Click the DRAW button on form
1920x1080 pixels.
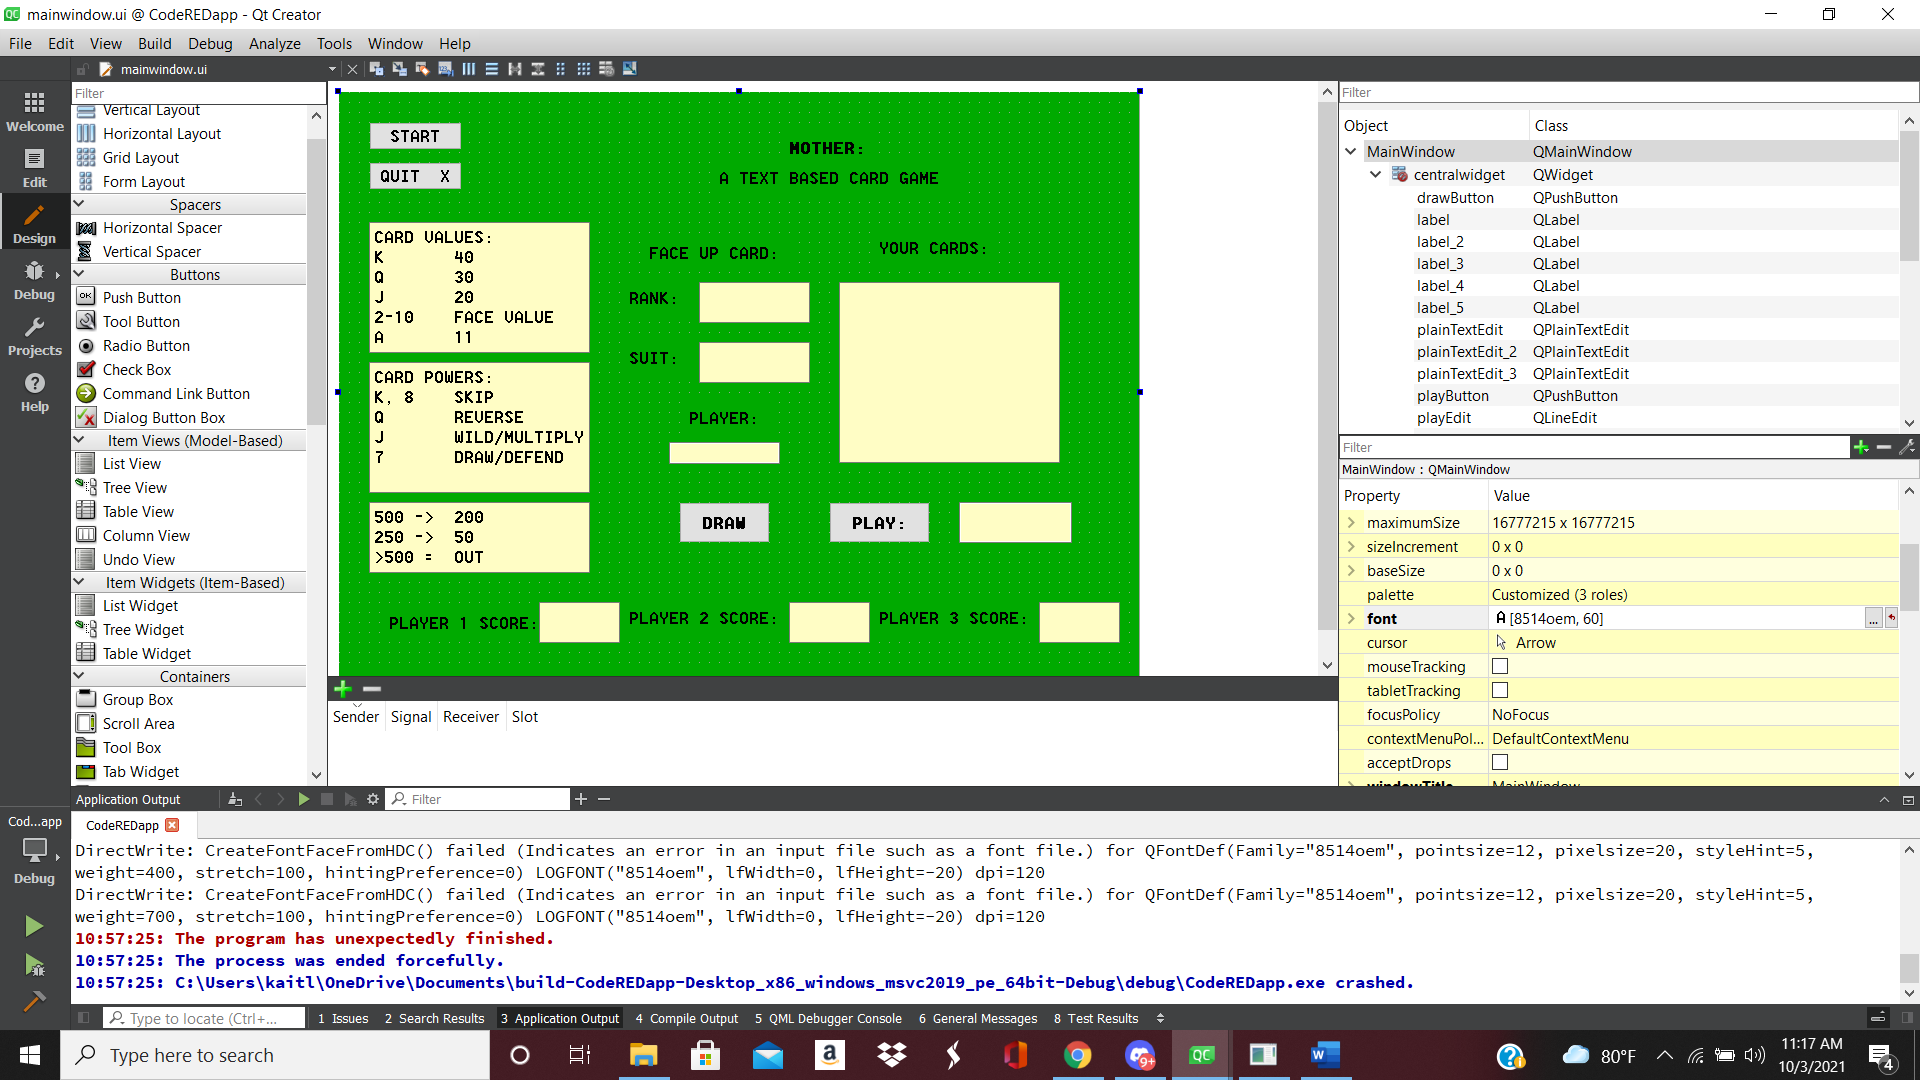pyautogui.click(x=724, y=523)
